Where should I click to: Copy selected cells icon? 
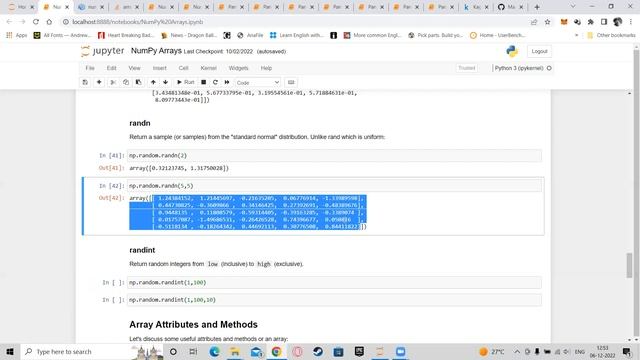pos(126,82)
